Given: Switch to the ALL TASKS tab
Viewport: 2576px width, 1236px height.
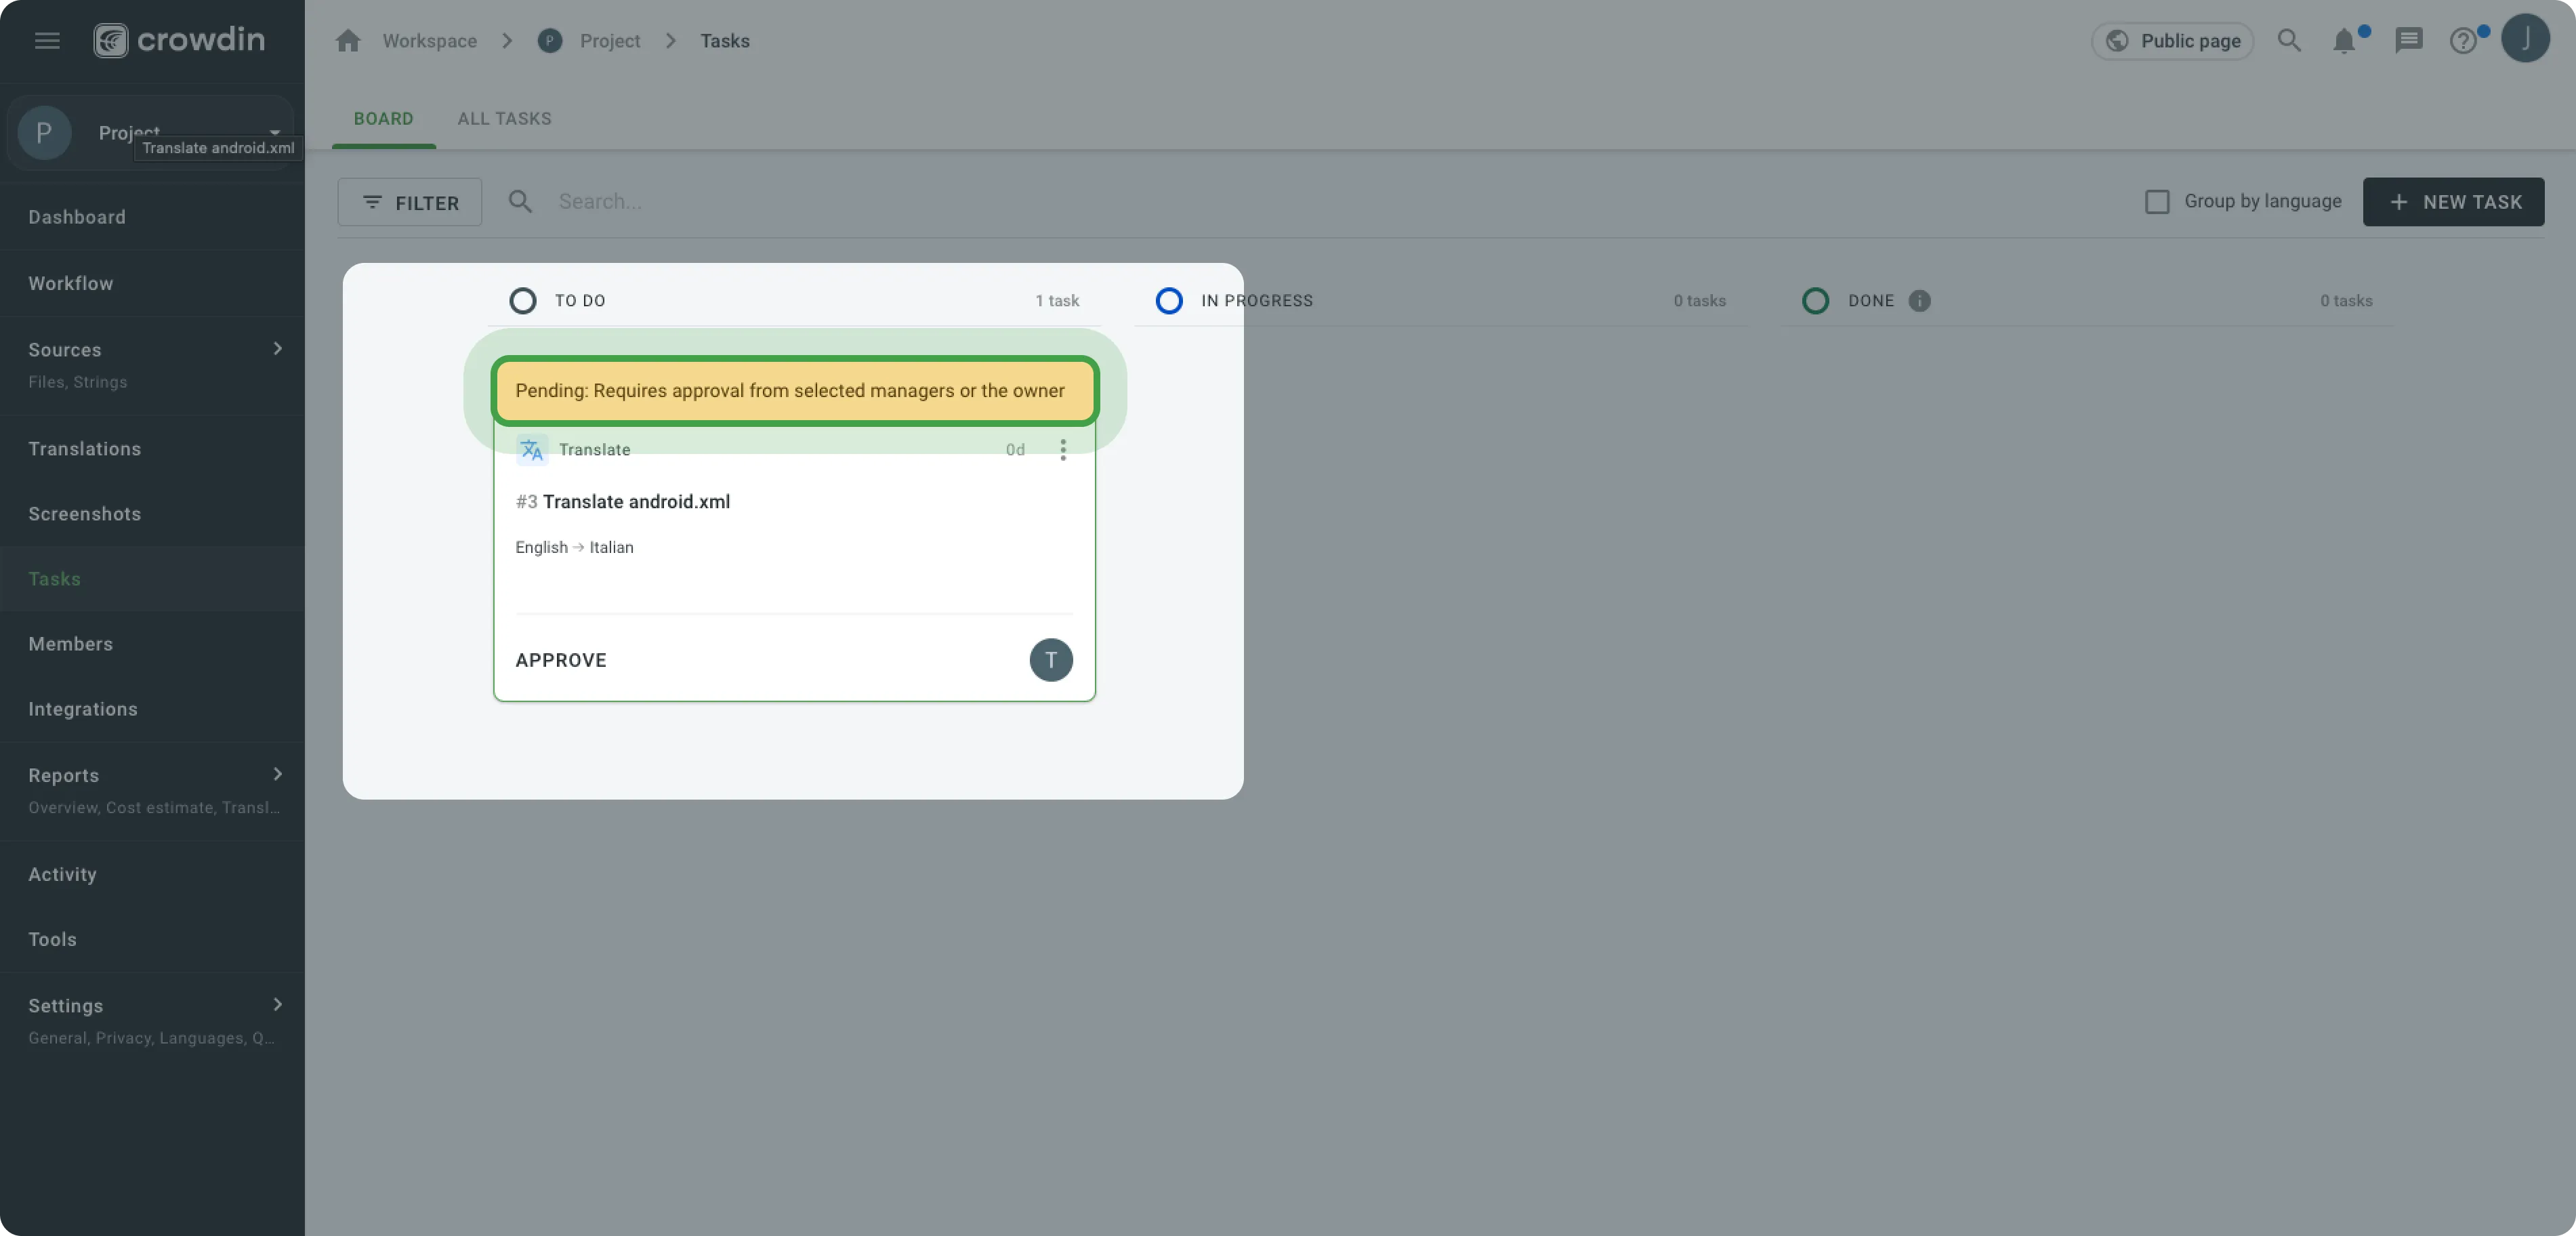Looking at the screenshot, I should pos(504,119).
